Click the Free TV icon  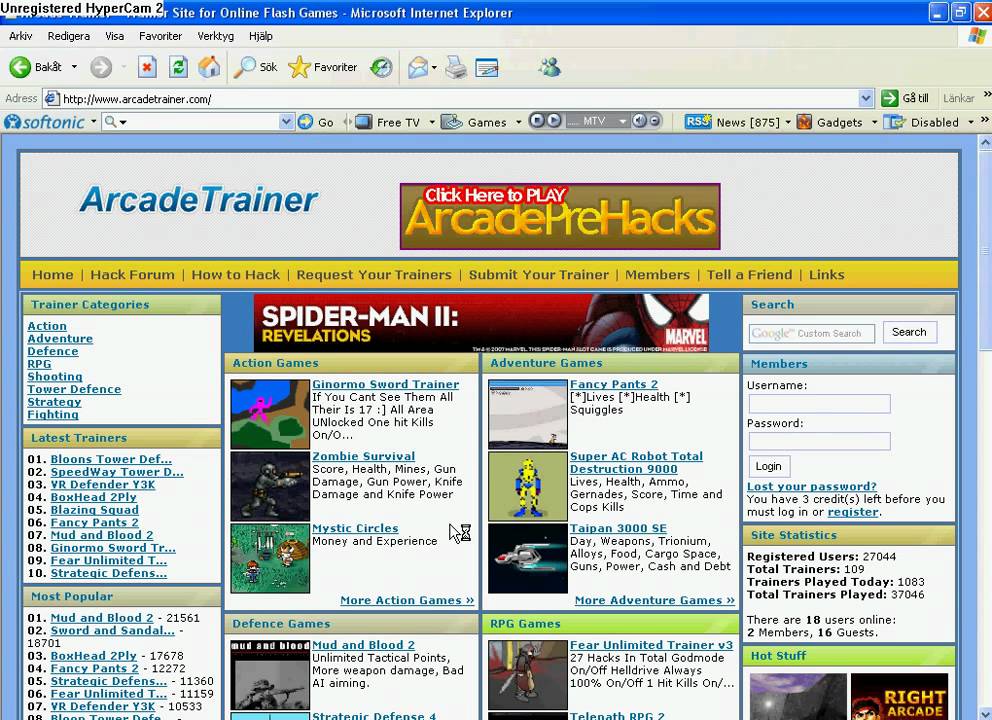(x=364, y=121)
